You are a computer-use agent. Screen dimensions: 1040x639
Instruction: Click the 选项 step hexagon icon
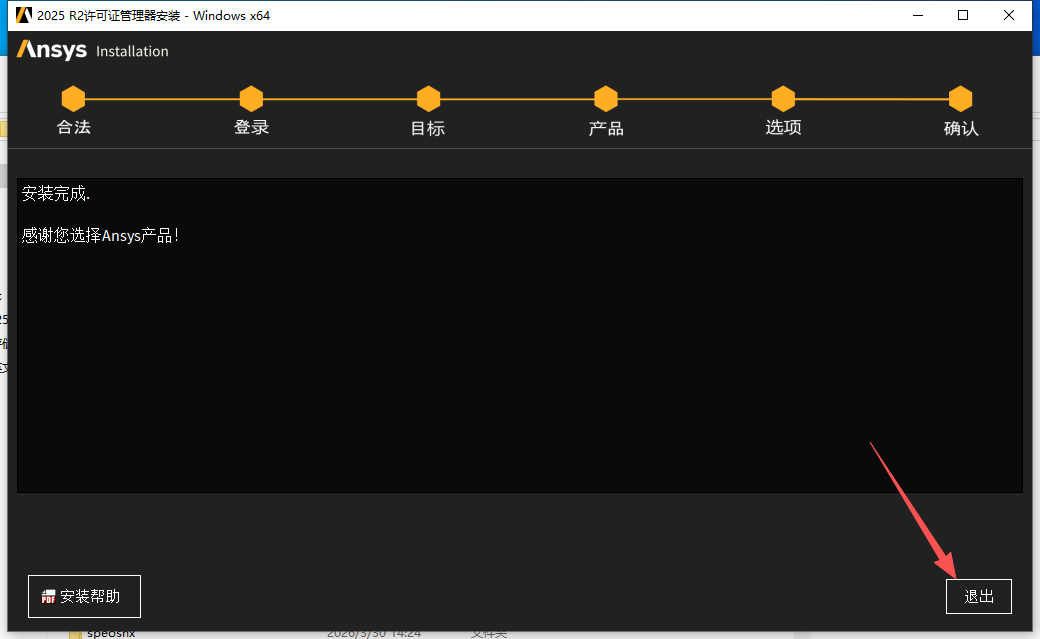tap(783, 99)
